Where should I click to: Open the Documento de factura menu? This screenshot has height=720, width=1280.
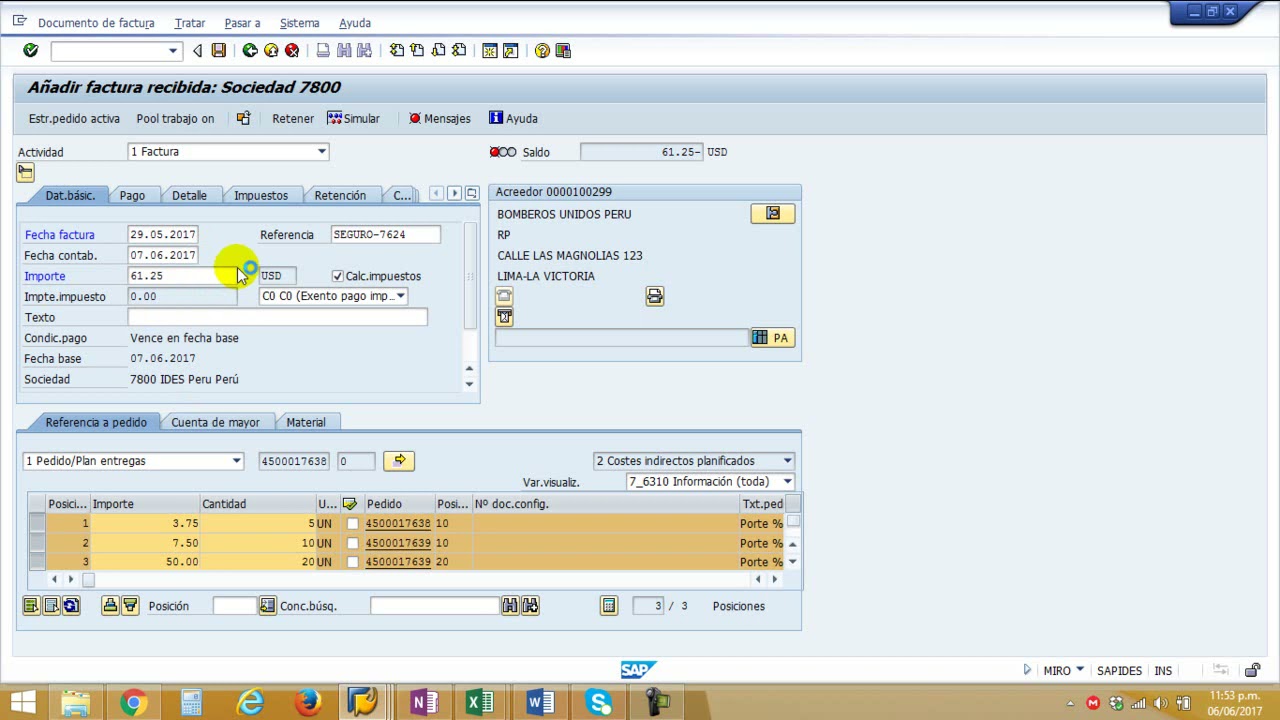point(96,22)
